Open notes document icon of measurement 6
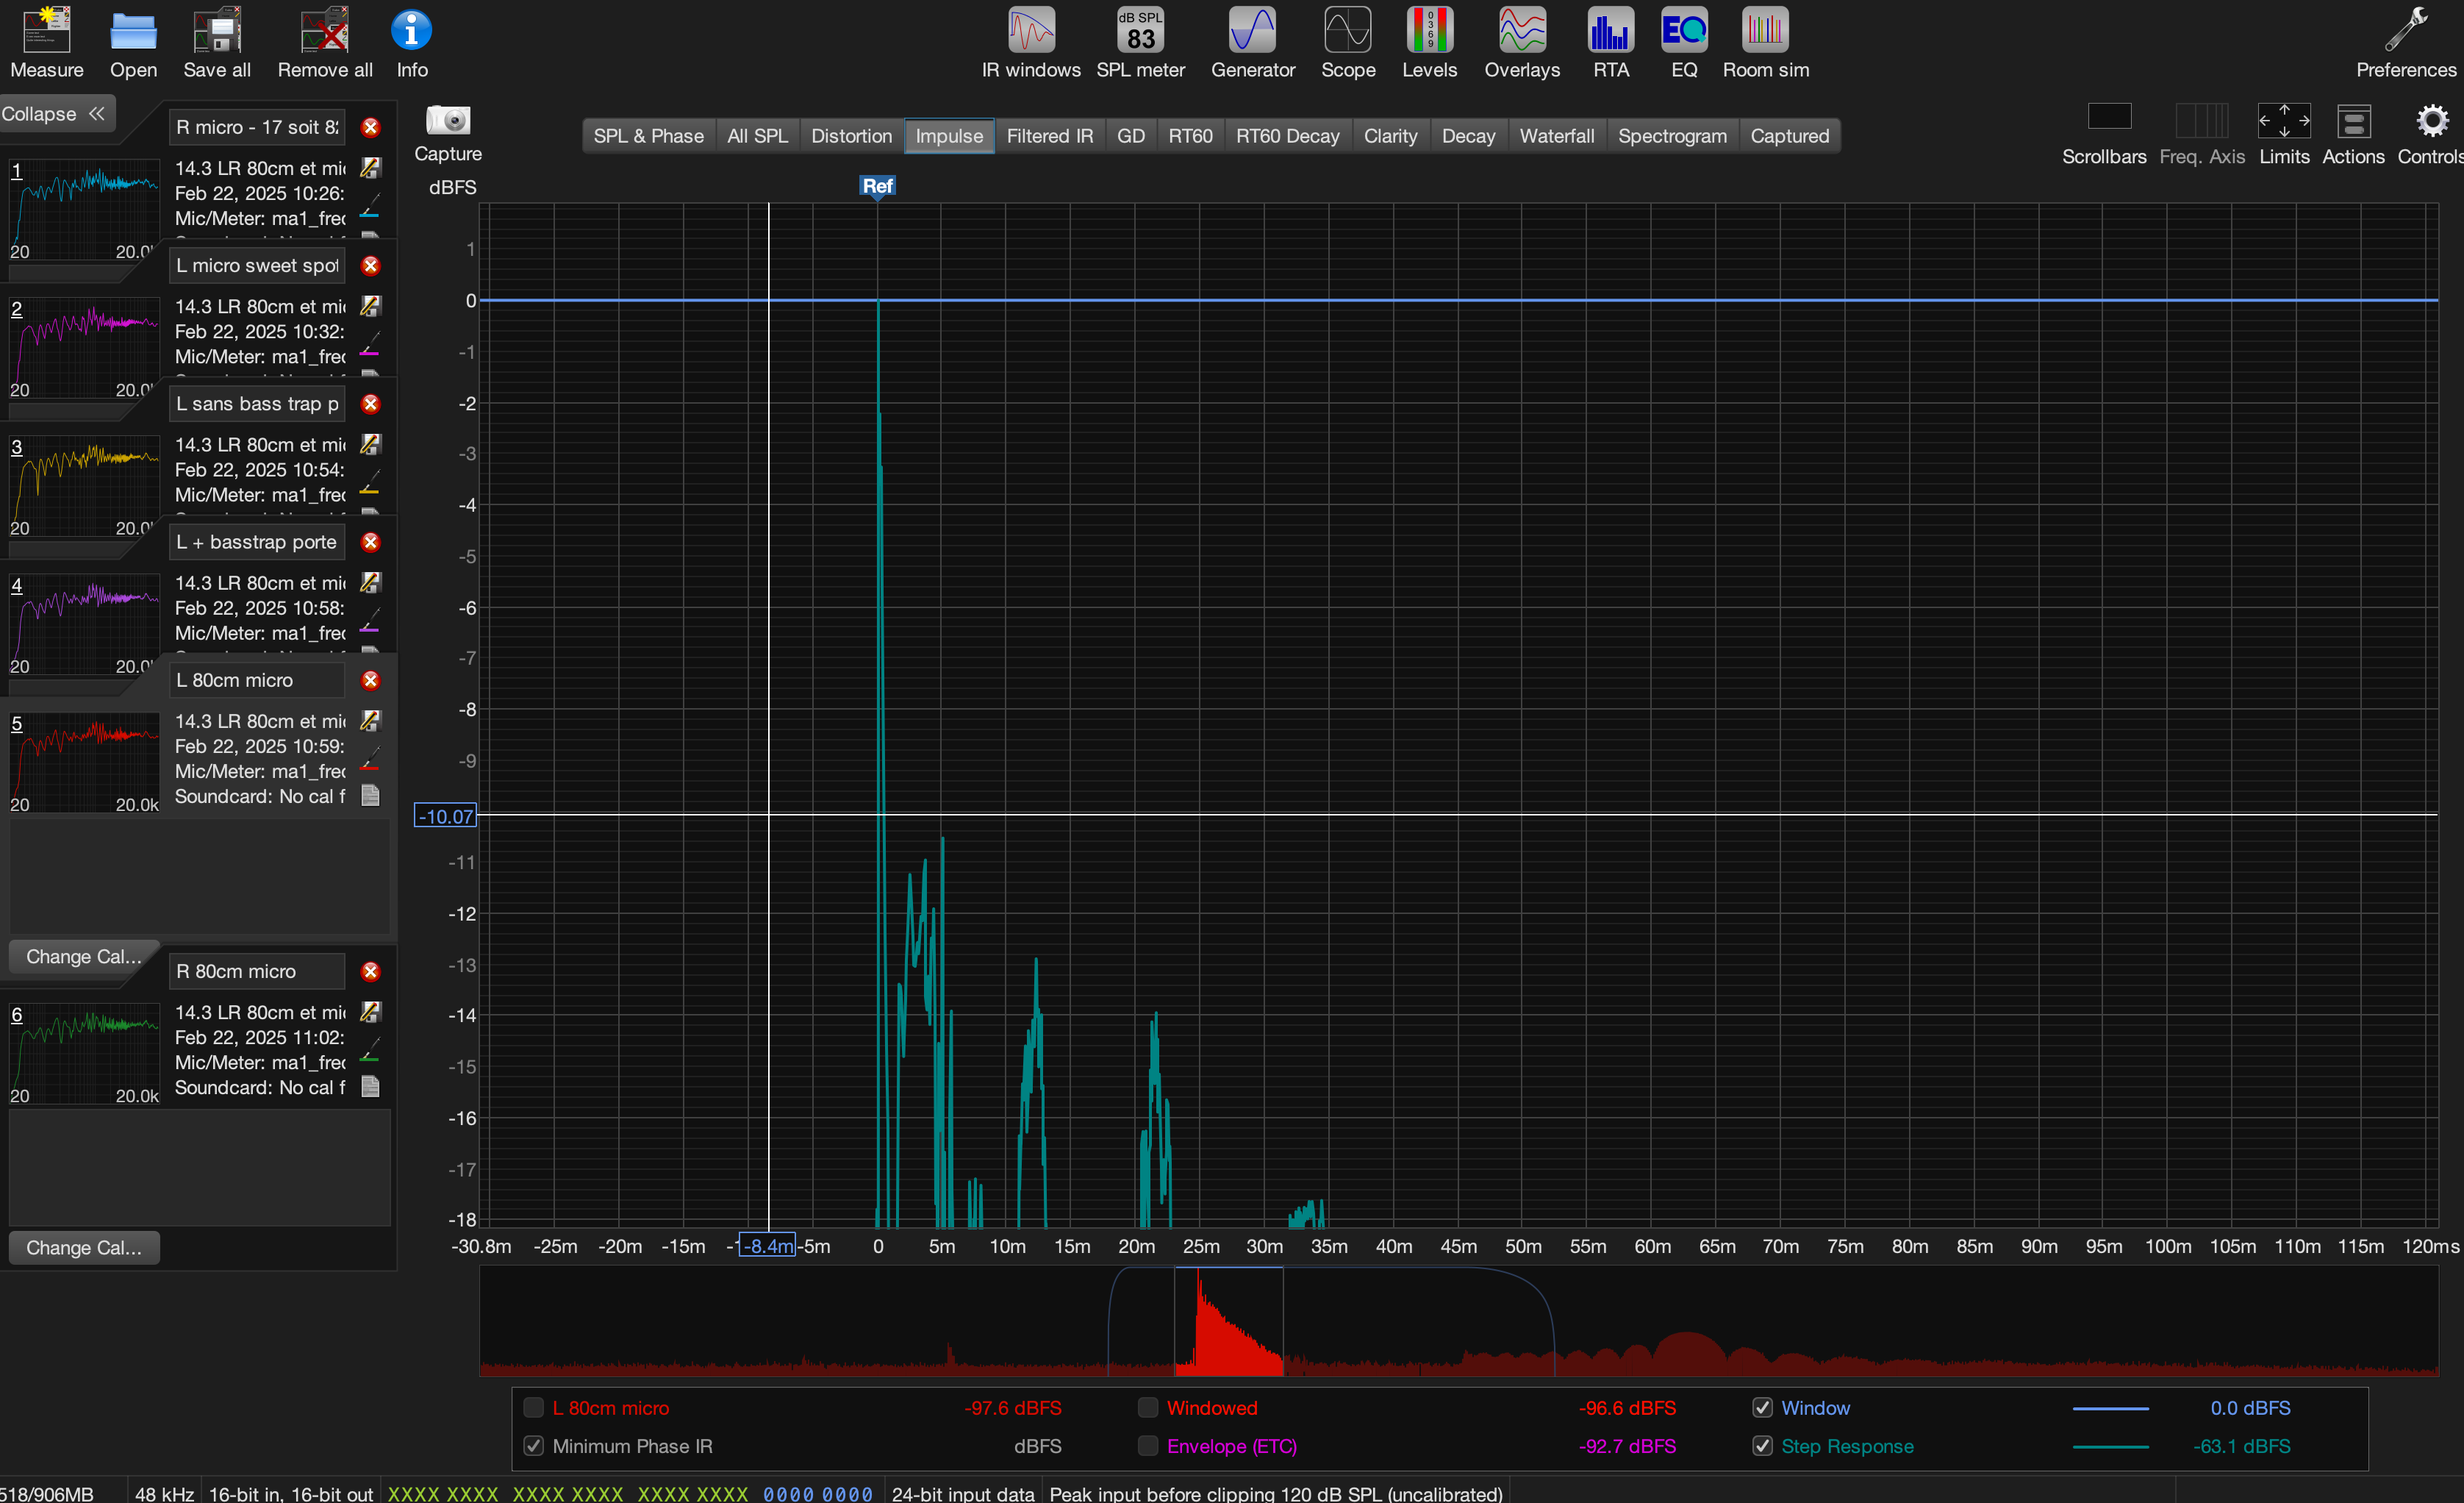 pyautogui.click(x=370, y=1086)
